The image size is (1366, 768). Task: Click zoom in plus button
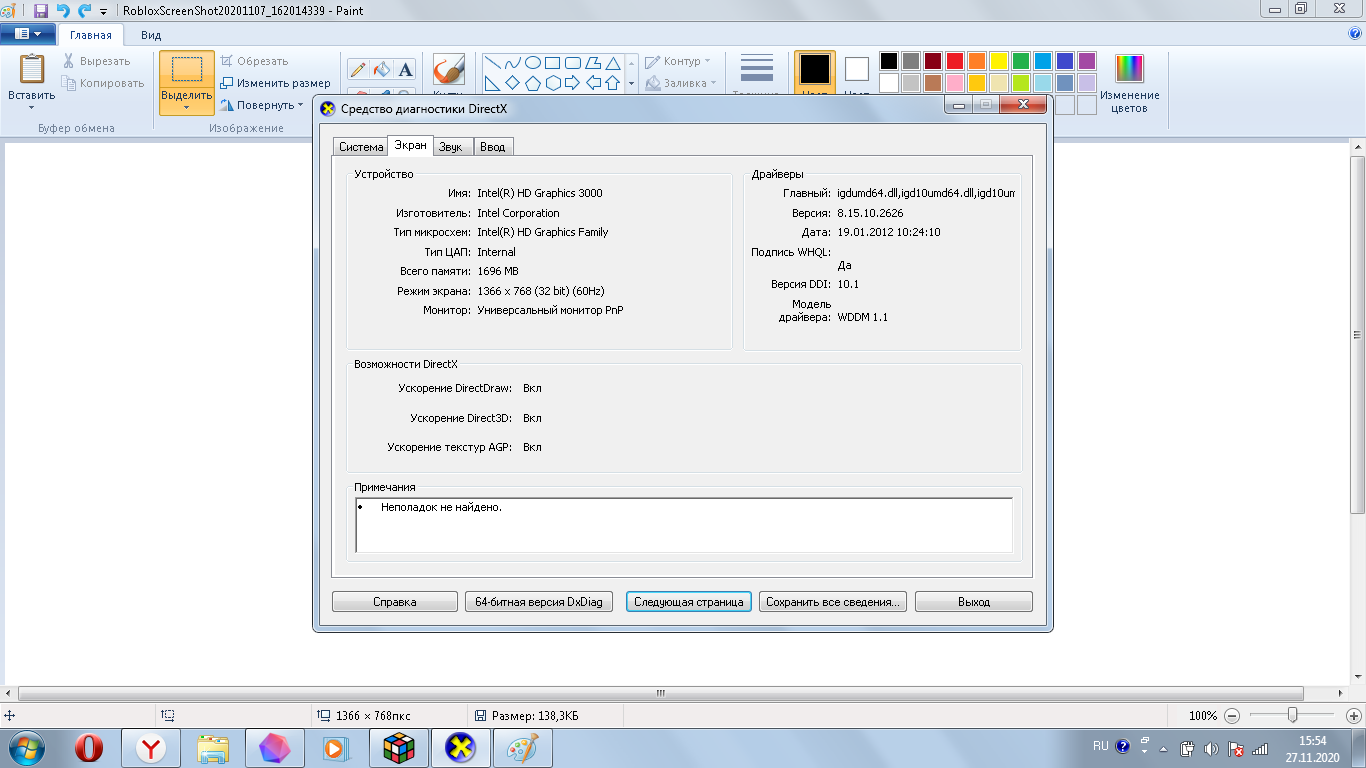coord(1354,716)
